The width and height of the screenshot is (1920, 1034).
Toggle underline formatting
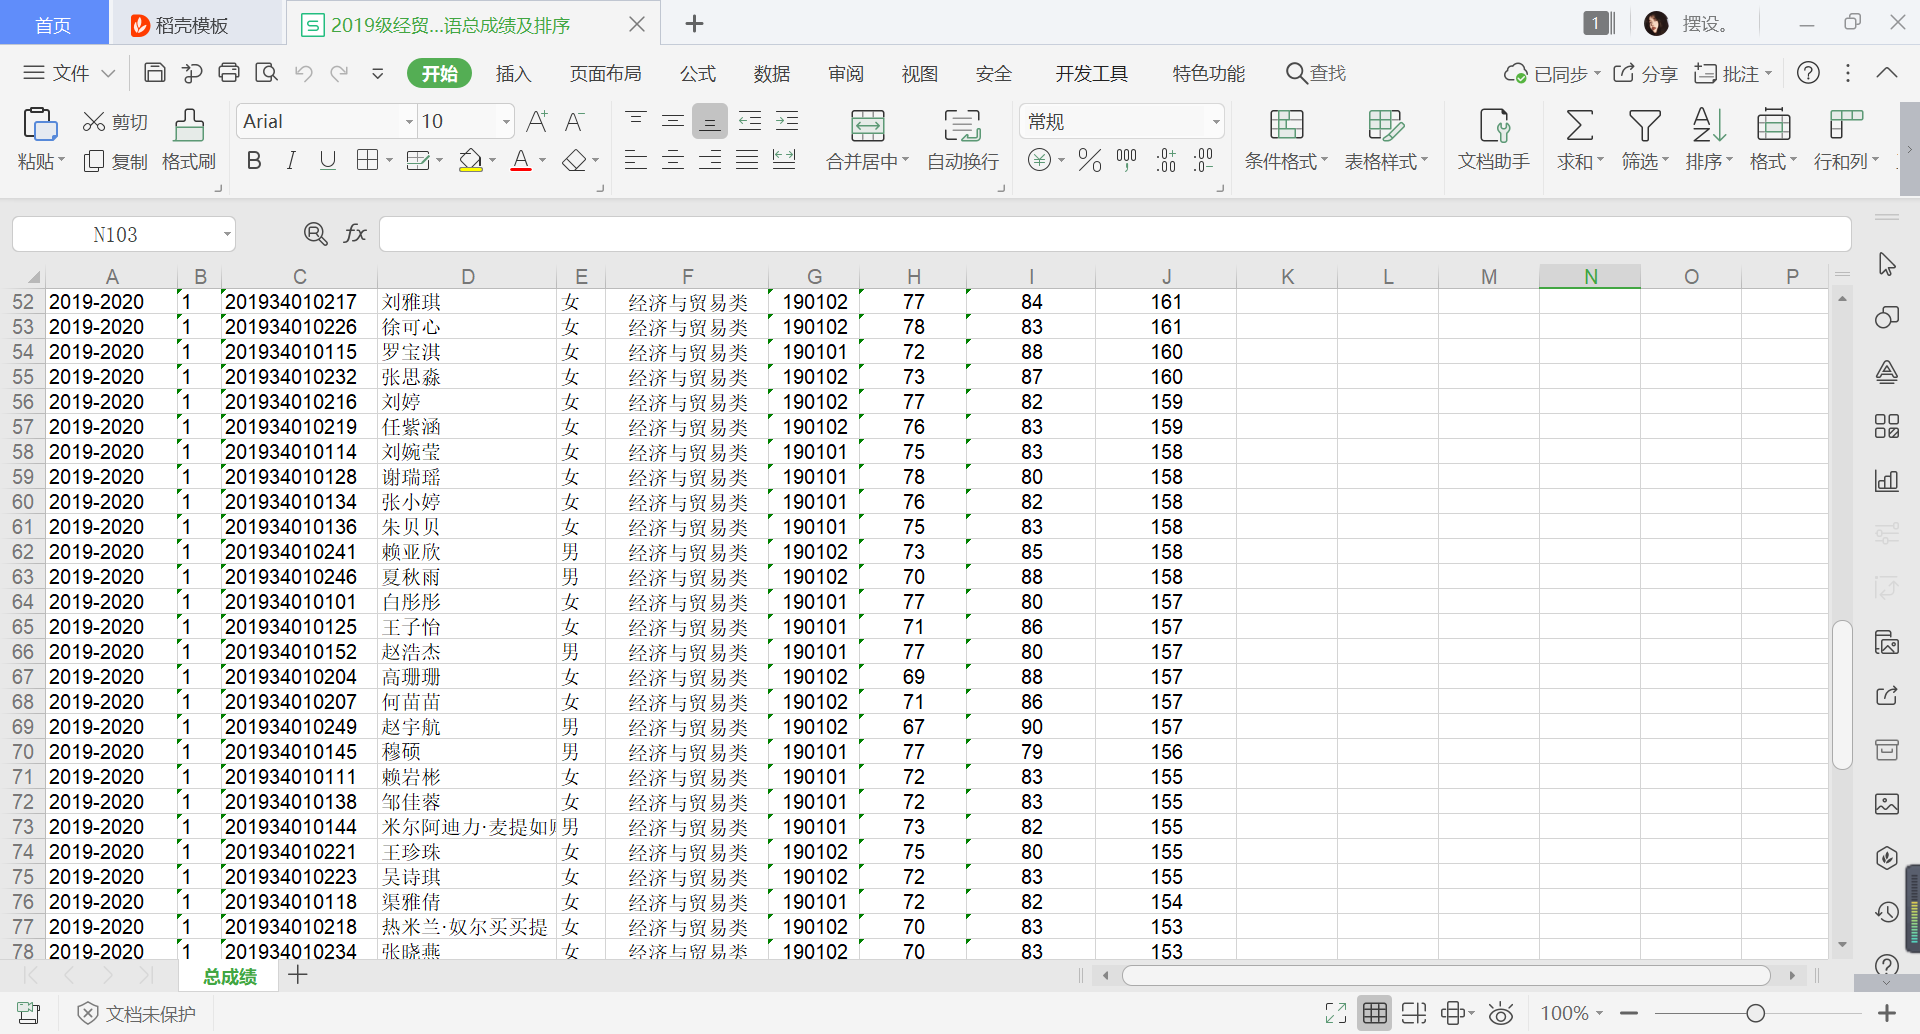click(x=327, y=160)
